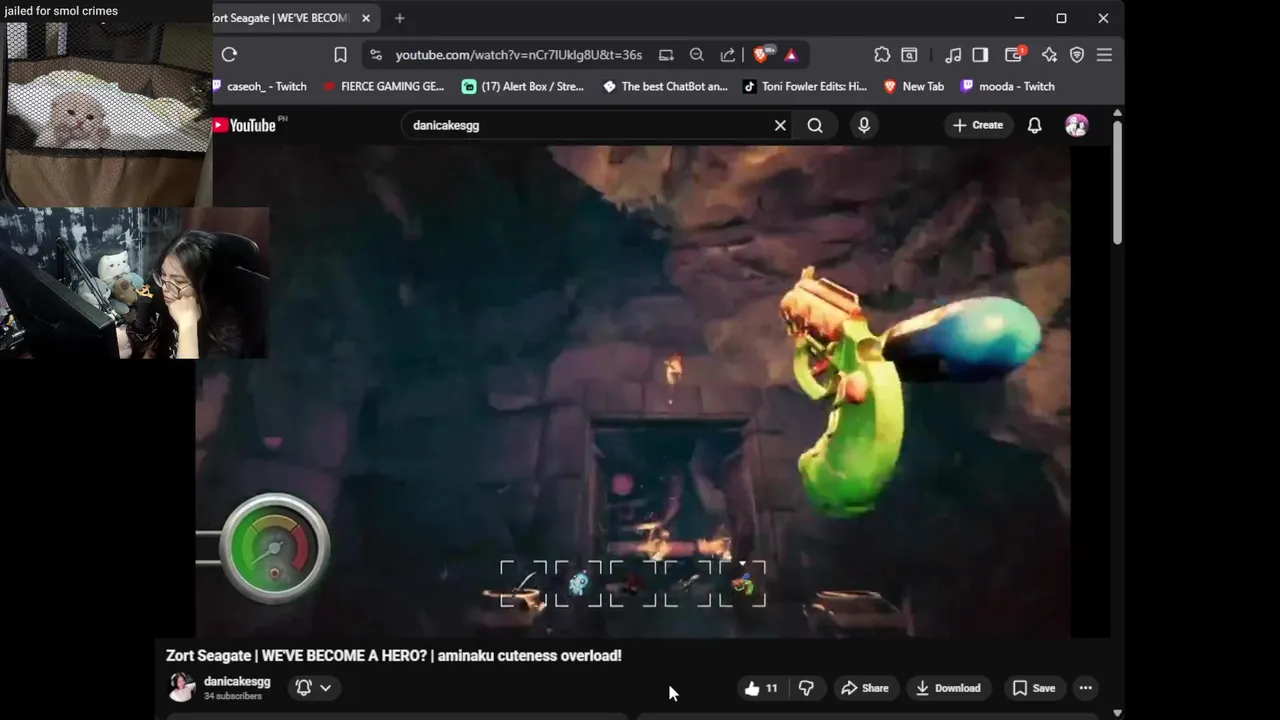Open Brave Rewards triangle icon
This screenshot has width=1280, height=720.
pyautogui.click(x=791, y=55)
